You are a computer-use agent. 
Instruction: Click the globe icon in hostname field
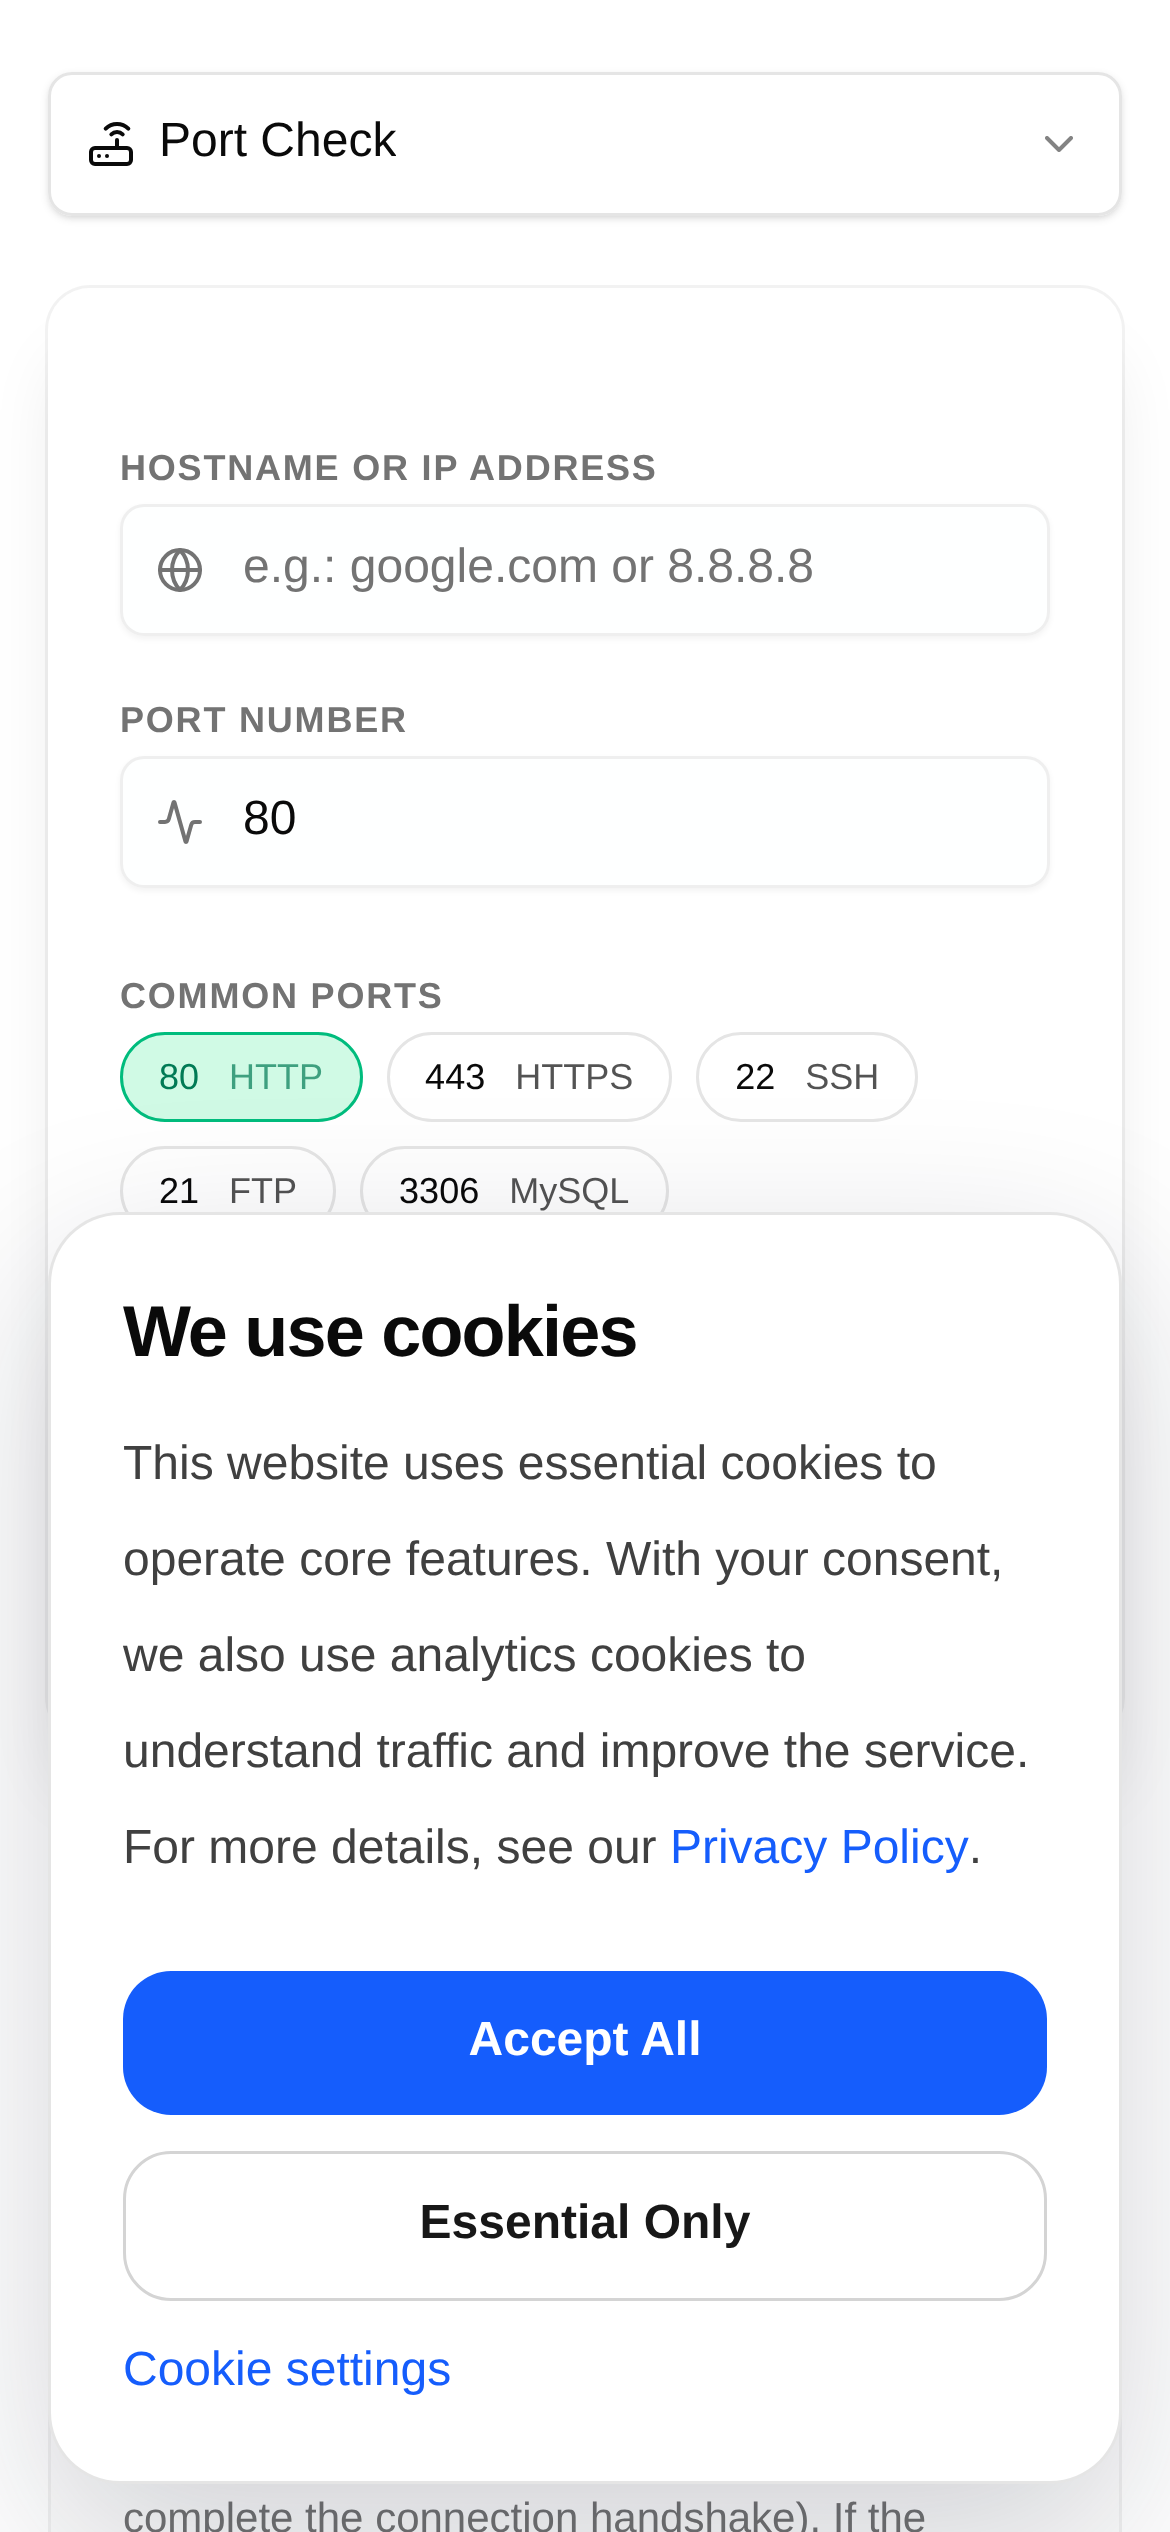tap(180, 570)
